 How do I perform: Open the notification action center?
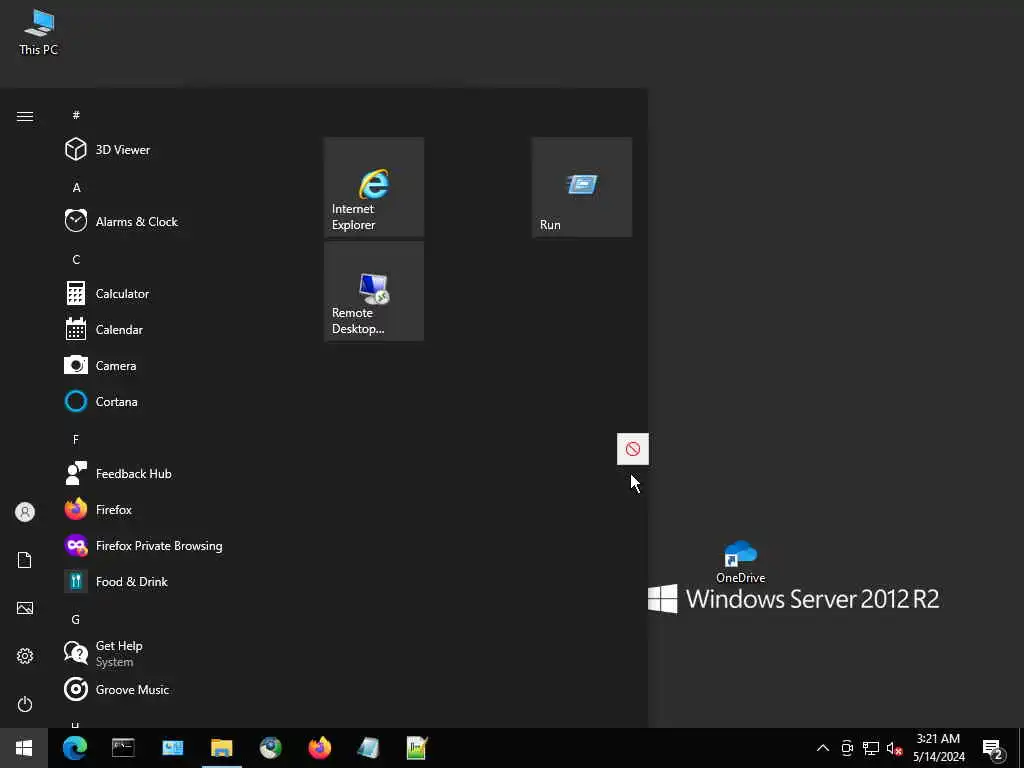992,748
